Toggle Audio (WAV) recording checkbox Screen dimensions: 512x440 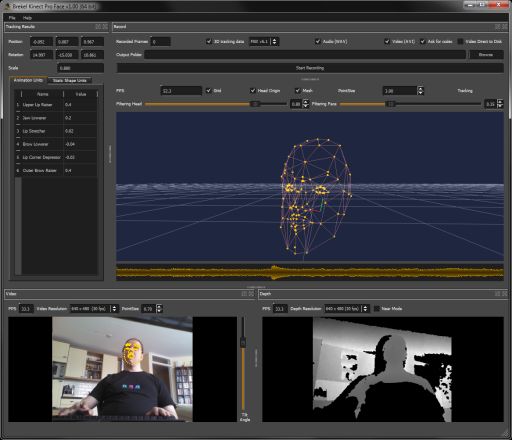click(x=318, y=41)
